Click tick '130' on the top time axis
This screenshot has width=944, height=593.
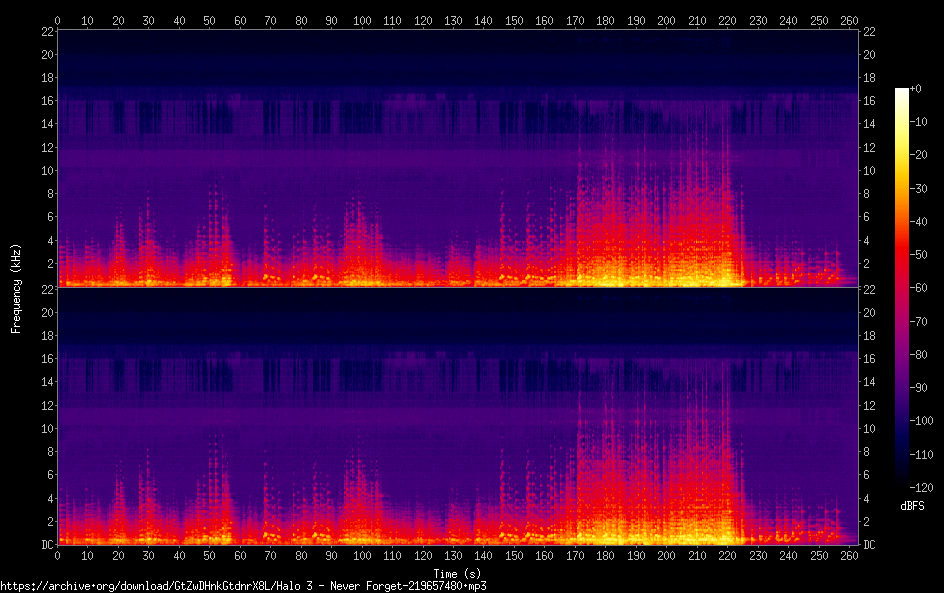point(453,20)
